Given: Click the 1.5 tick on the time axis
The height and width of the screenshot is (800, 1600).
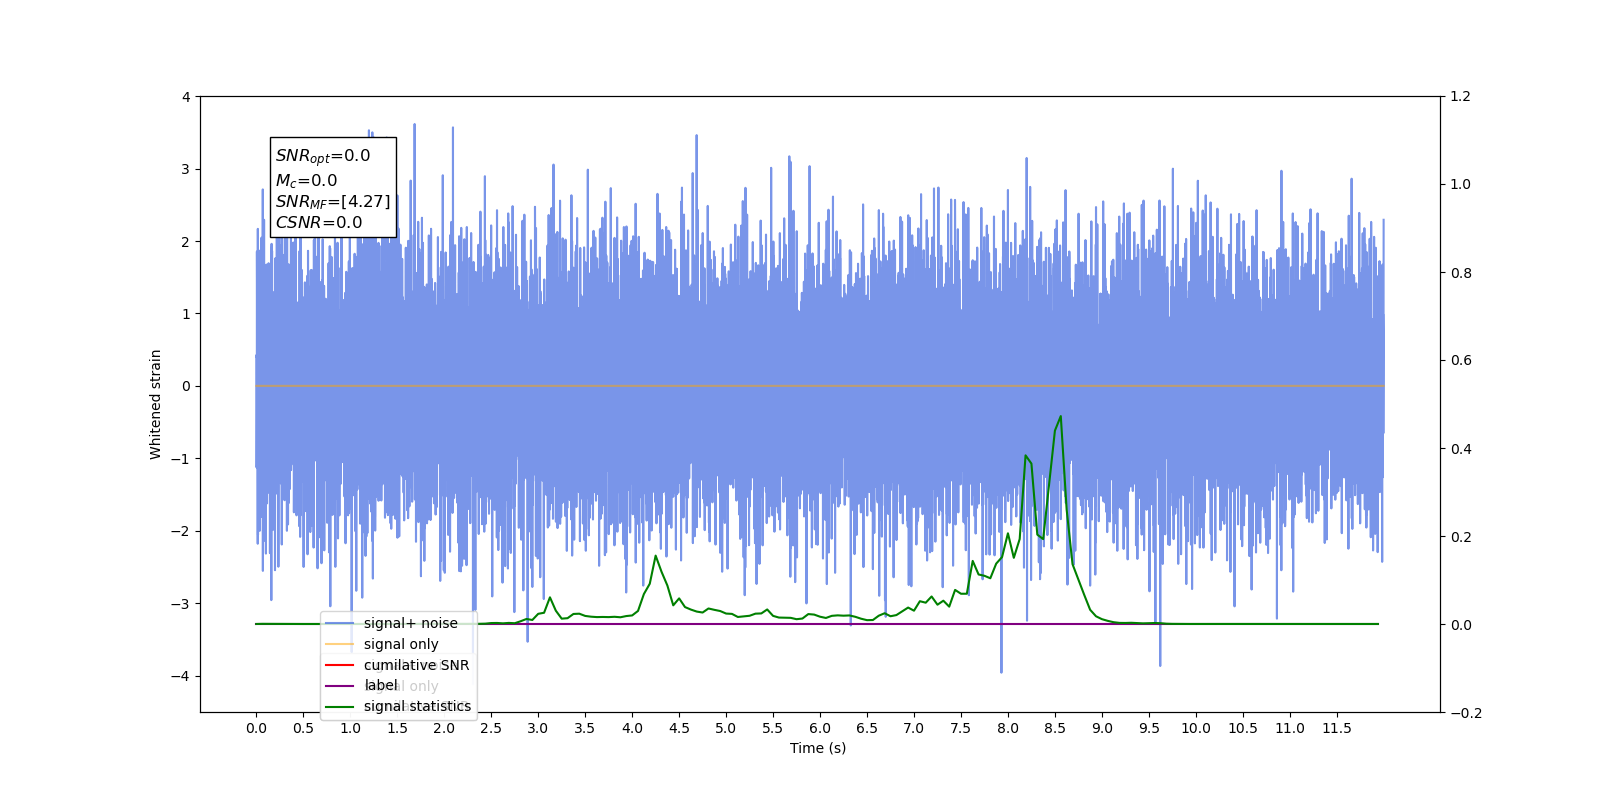Looking at the screenshot, I should [x=397, y=728].
